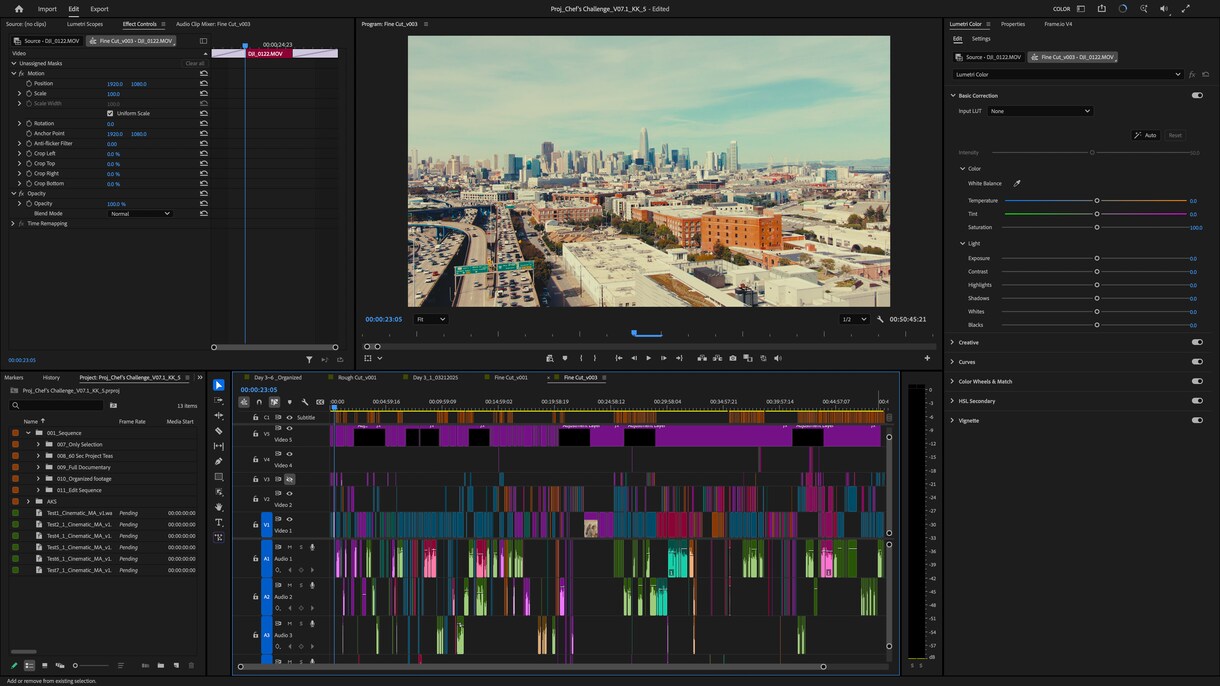Click the Clear all masks button
The image size is (1220, 686).
click(195, 63)
